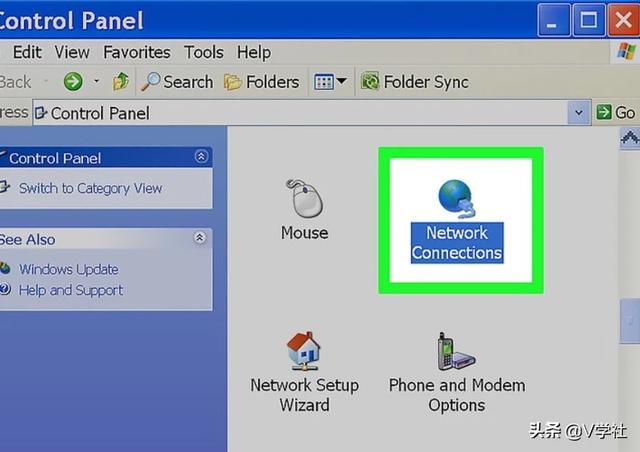The image size is (640, 452).
Task: Select the Network Connections globe icon
Action: pyautogui.click(x=457, y=199)
